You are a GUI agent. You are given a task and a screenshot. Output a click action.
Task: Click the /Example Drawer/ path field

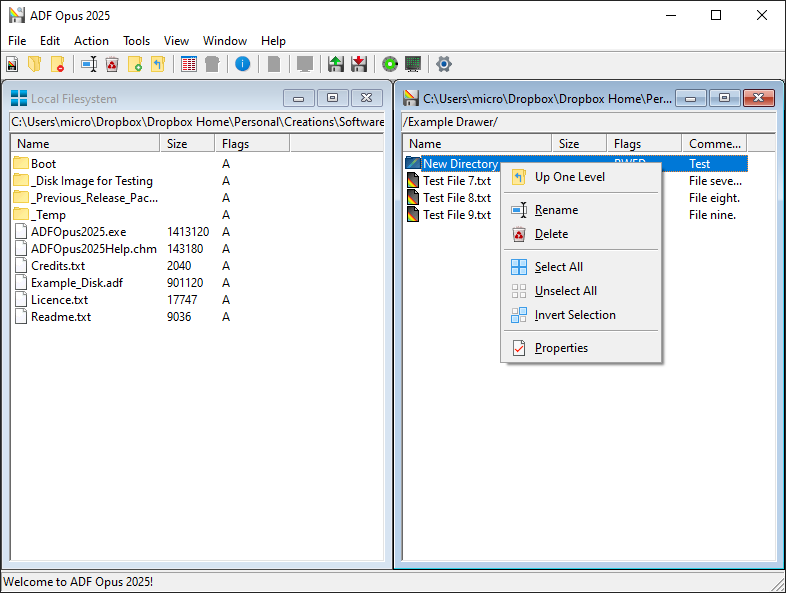click(588, 122)
